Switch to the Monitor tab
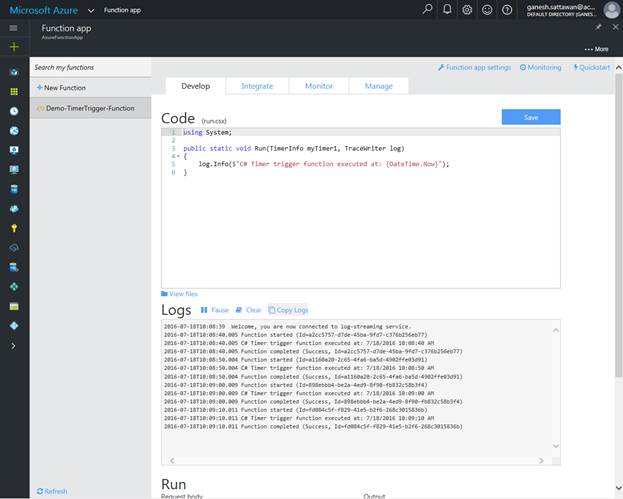The height and width of the screenshot is (499, 623). (x=318, y=86)
